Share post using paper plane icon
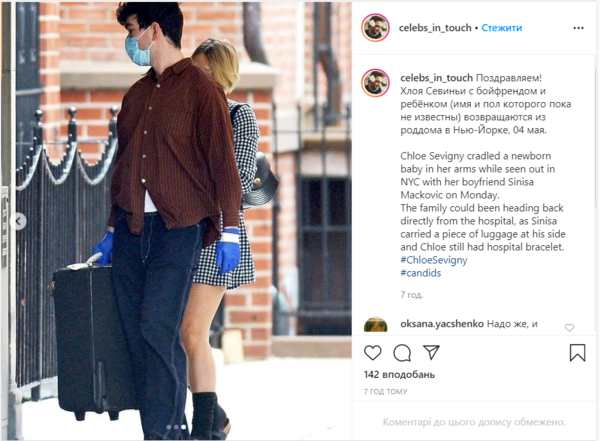 431,353
